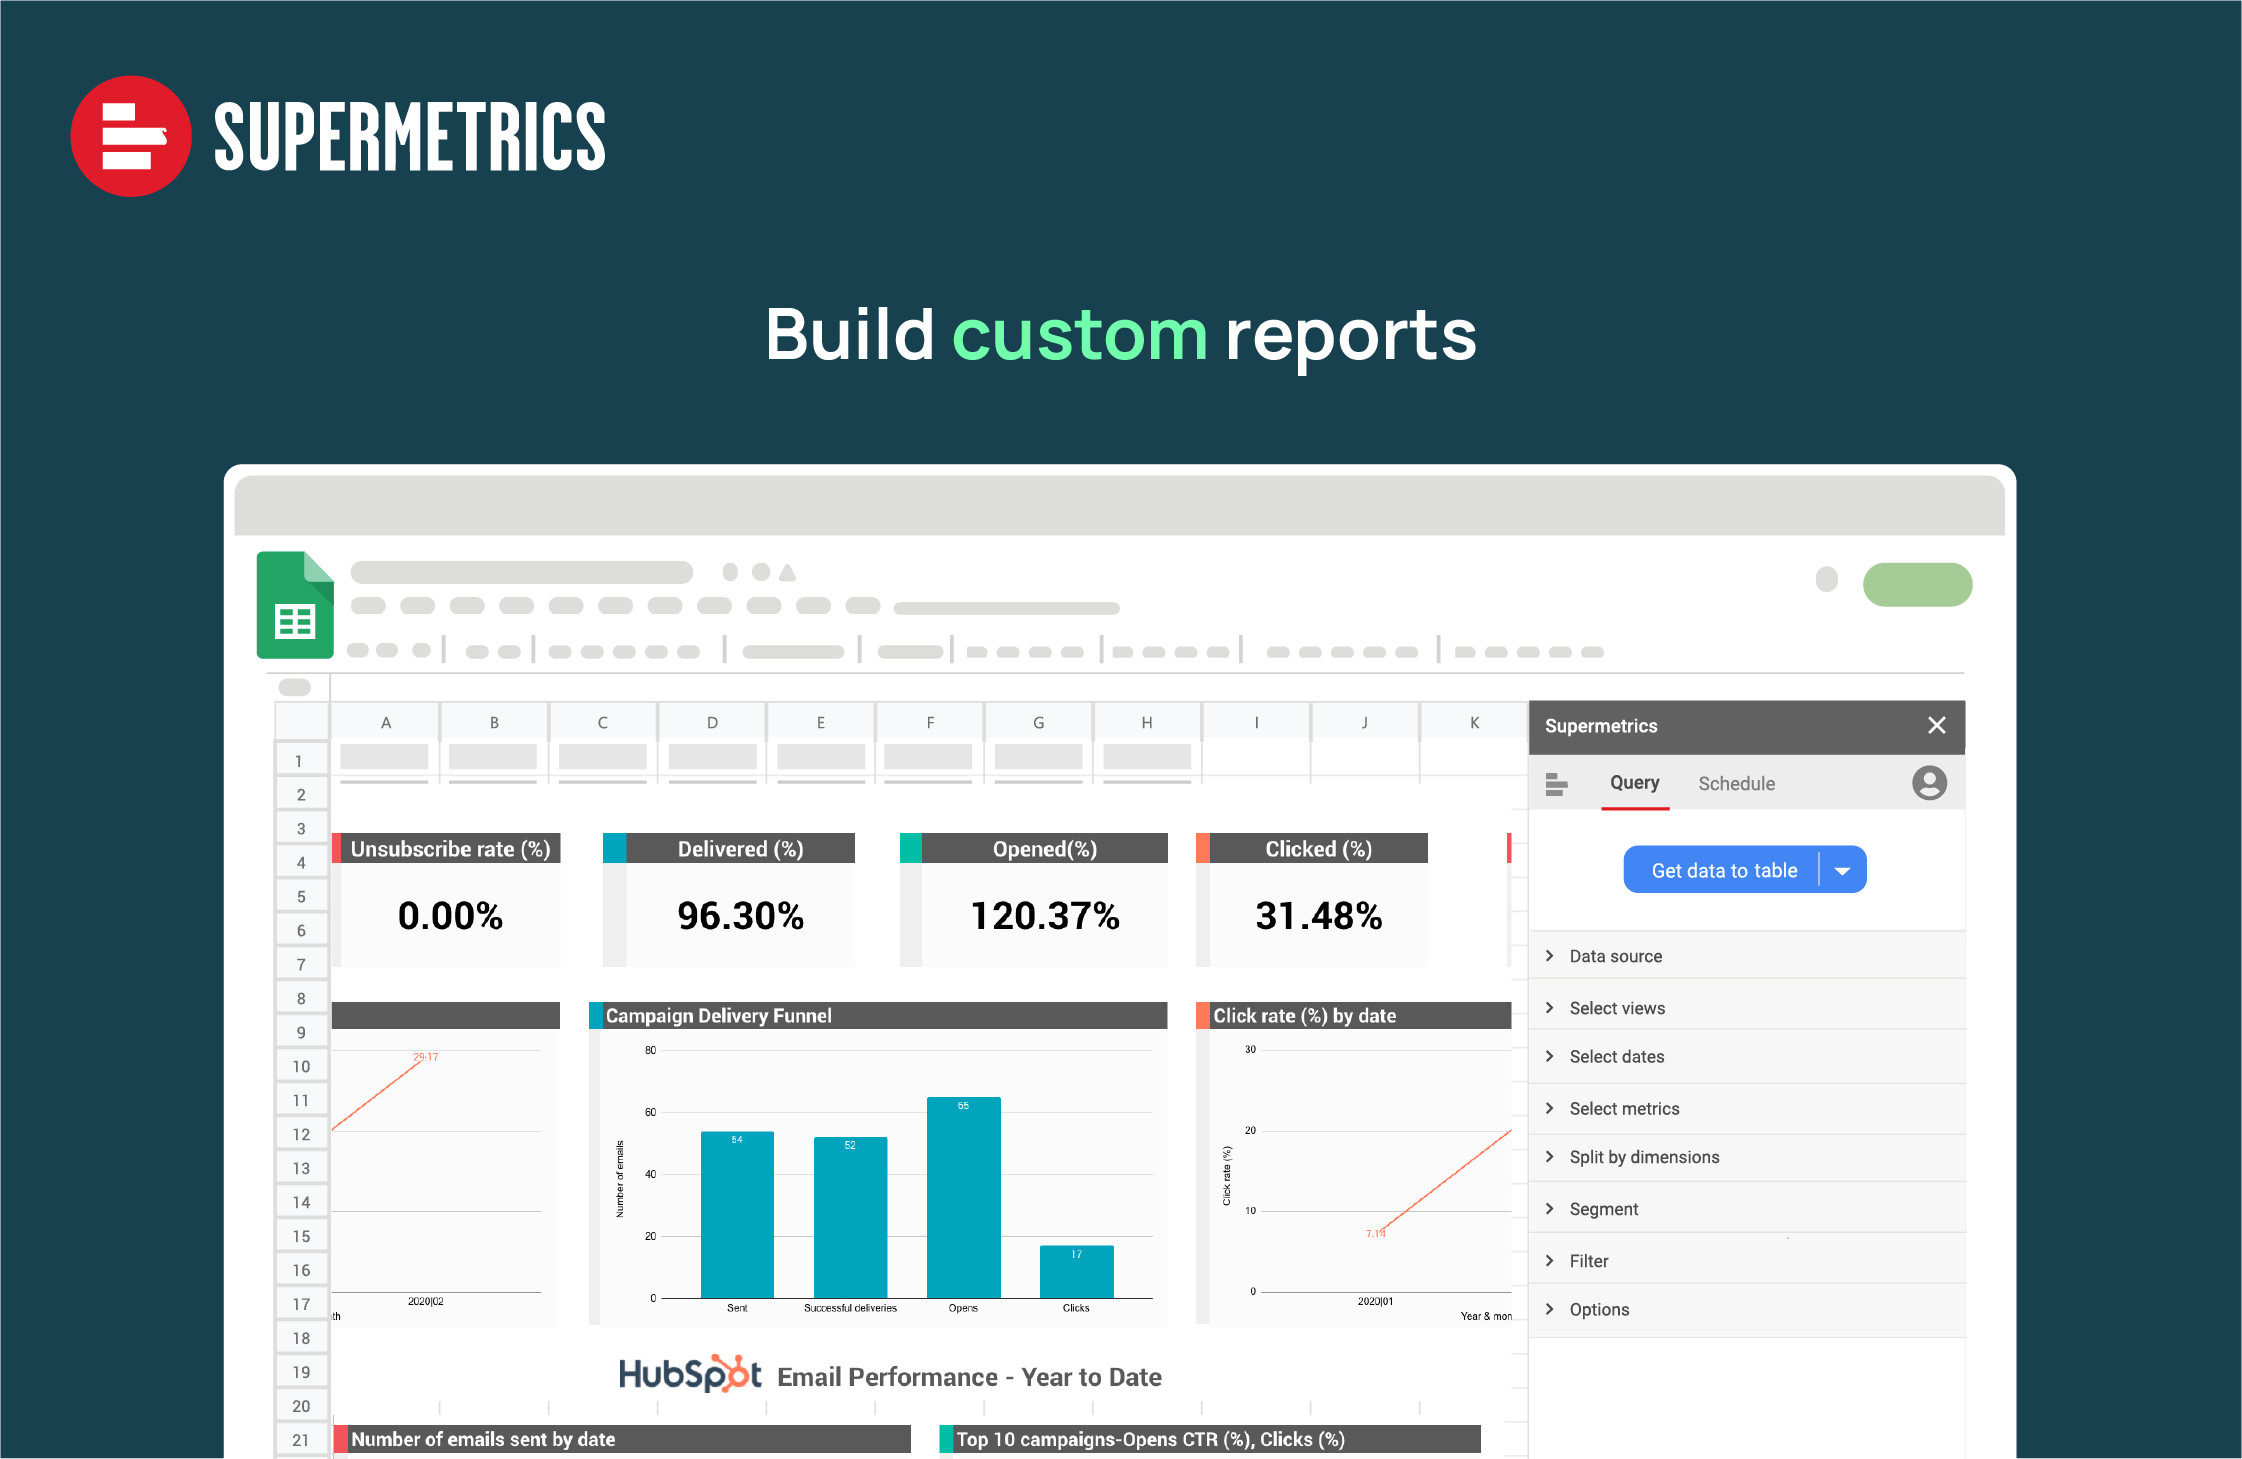
Task: Expand the Segment section
Action: click(x=1603, y=1208)
